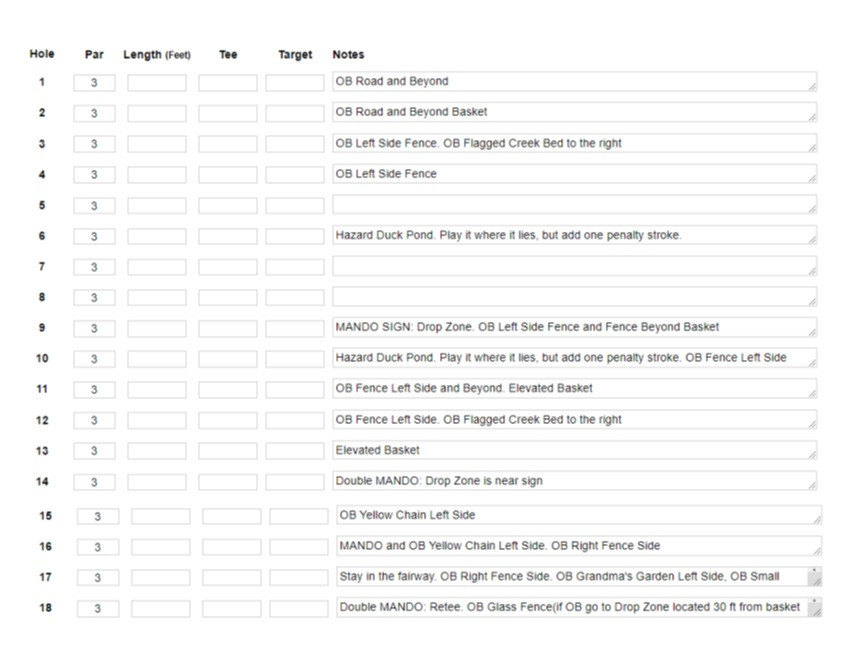Edit the hole 6 Hazard Duck Pond note
This screenshot has height=648, width=853.
tap(574, 236)
